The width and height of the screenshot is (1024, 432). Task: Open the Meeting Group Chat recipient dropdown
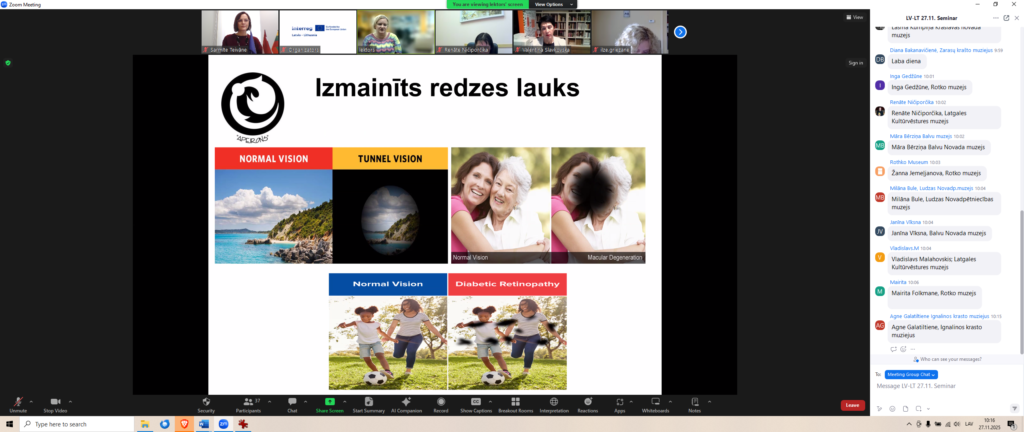912,374
